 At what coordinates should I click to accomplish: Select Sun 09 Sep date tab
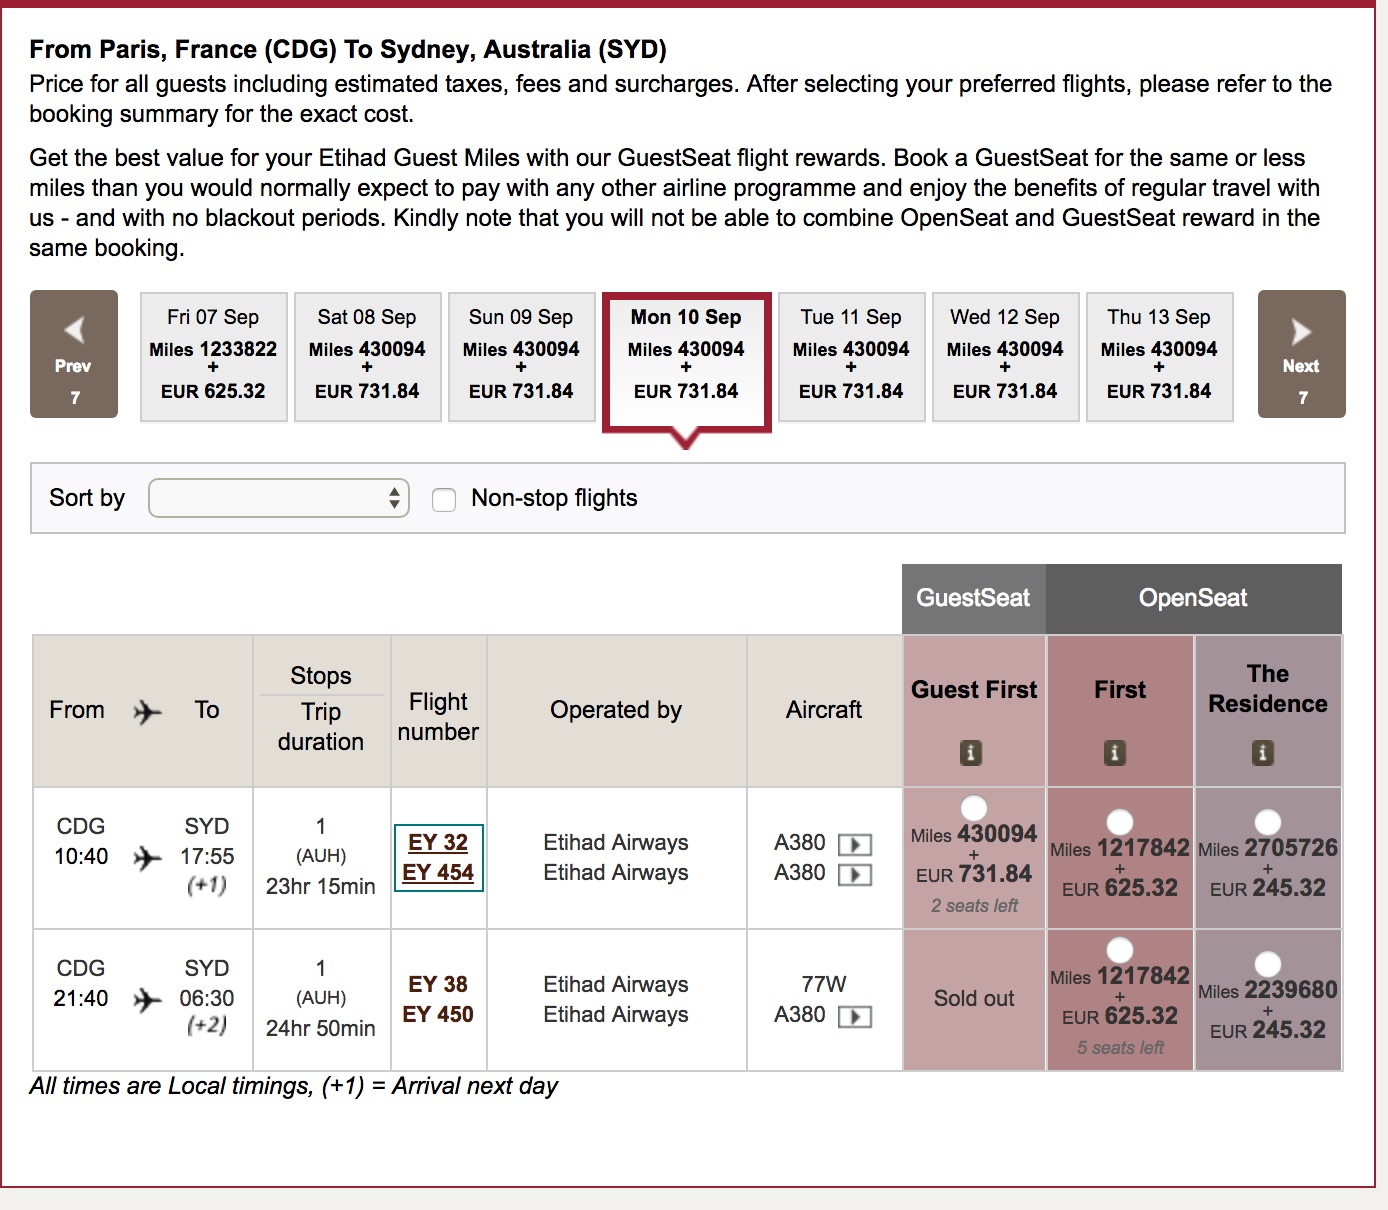(x=521, y=356)
